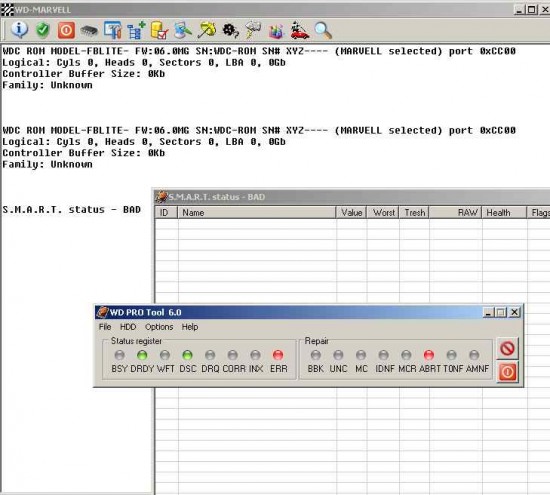Click the IDNF repair LED indicator
550x495 pixels.
pyautogui.click(x=384, y=355)
